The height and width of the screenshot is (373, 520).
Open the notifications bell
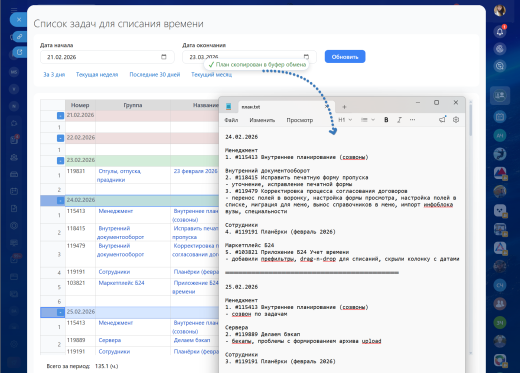(x=500, y=31)
